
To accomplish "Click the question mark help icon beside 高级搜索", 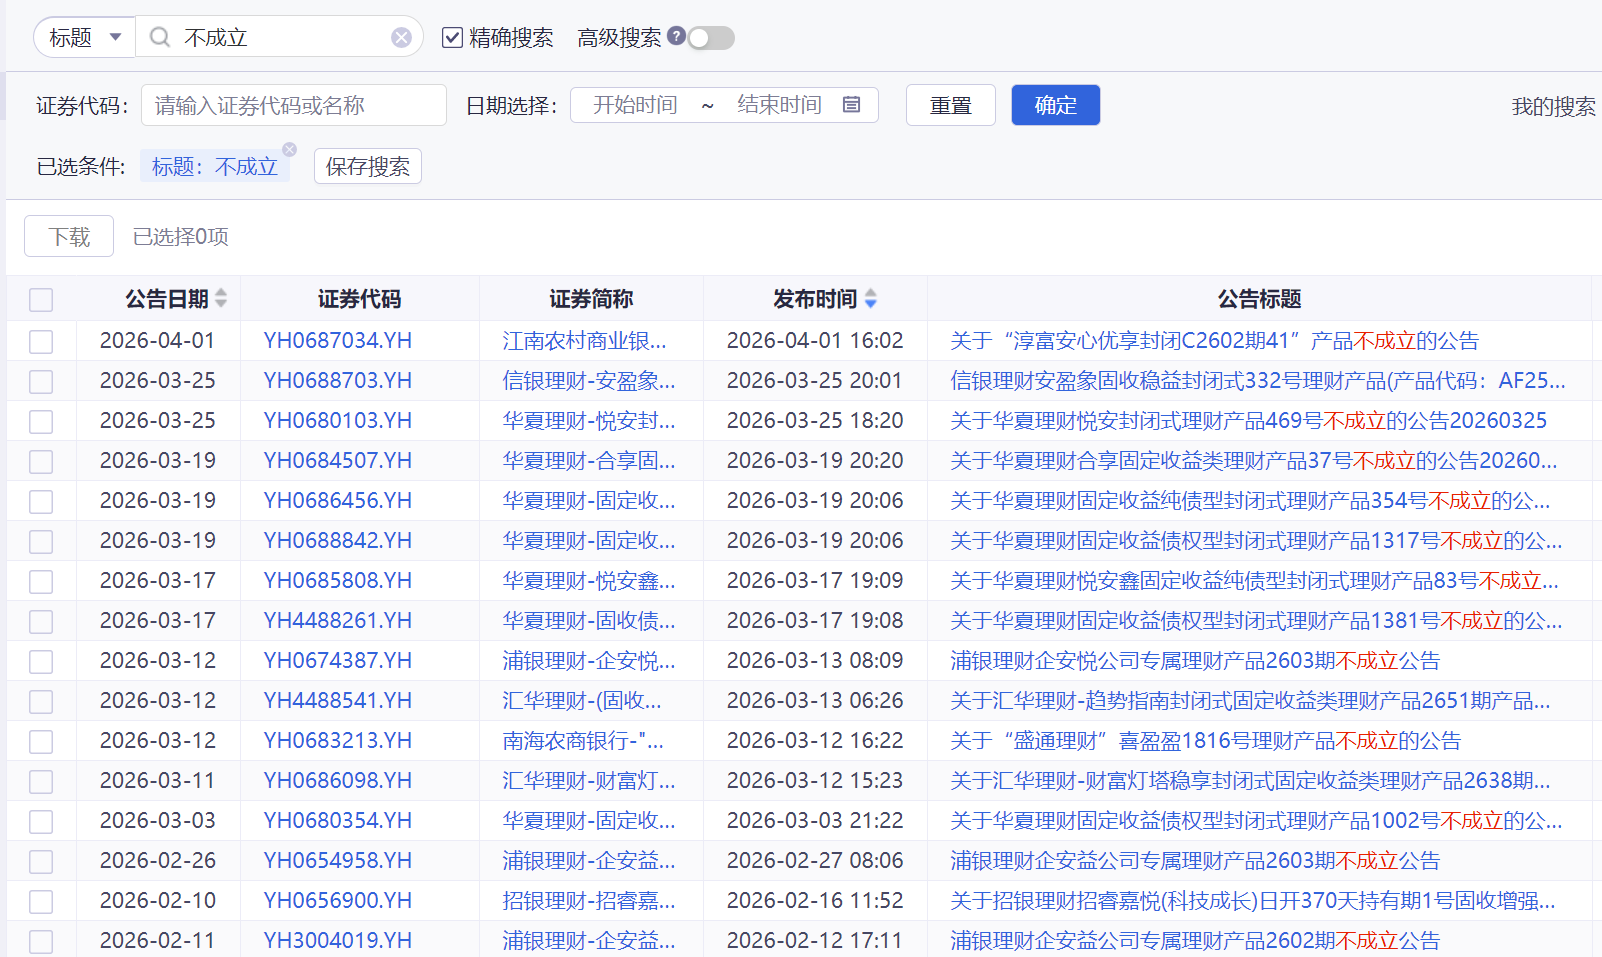I will 678,37.
